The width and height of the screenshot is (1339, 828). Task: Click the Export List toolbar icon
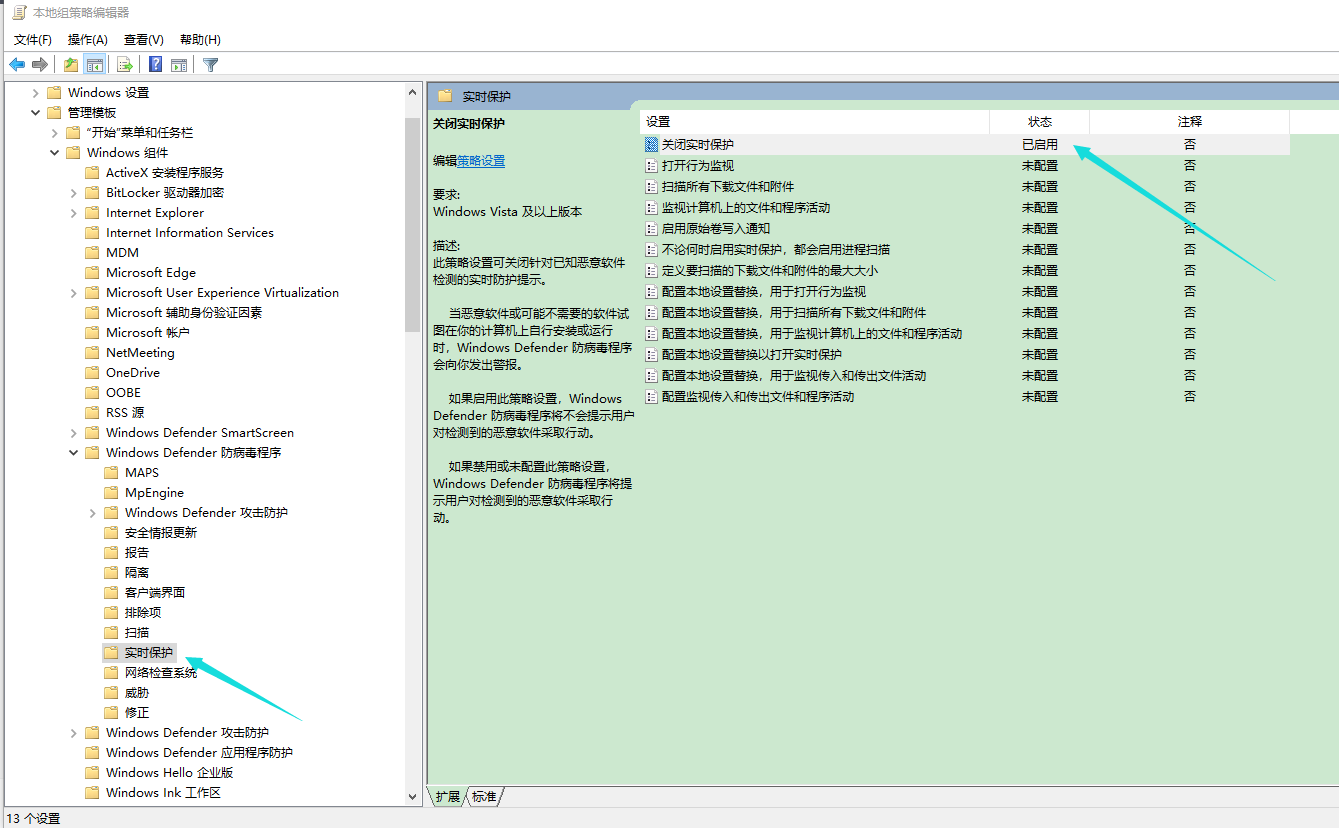125,65
